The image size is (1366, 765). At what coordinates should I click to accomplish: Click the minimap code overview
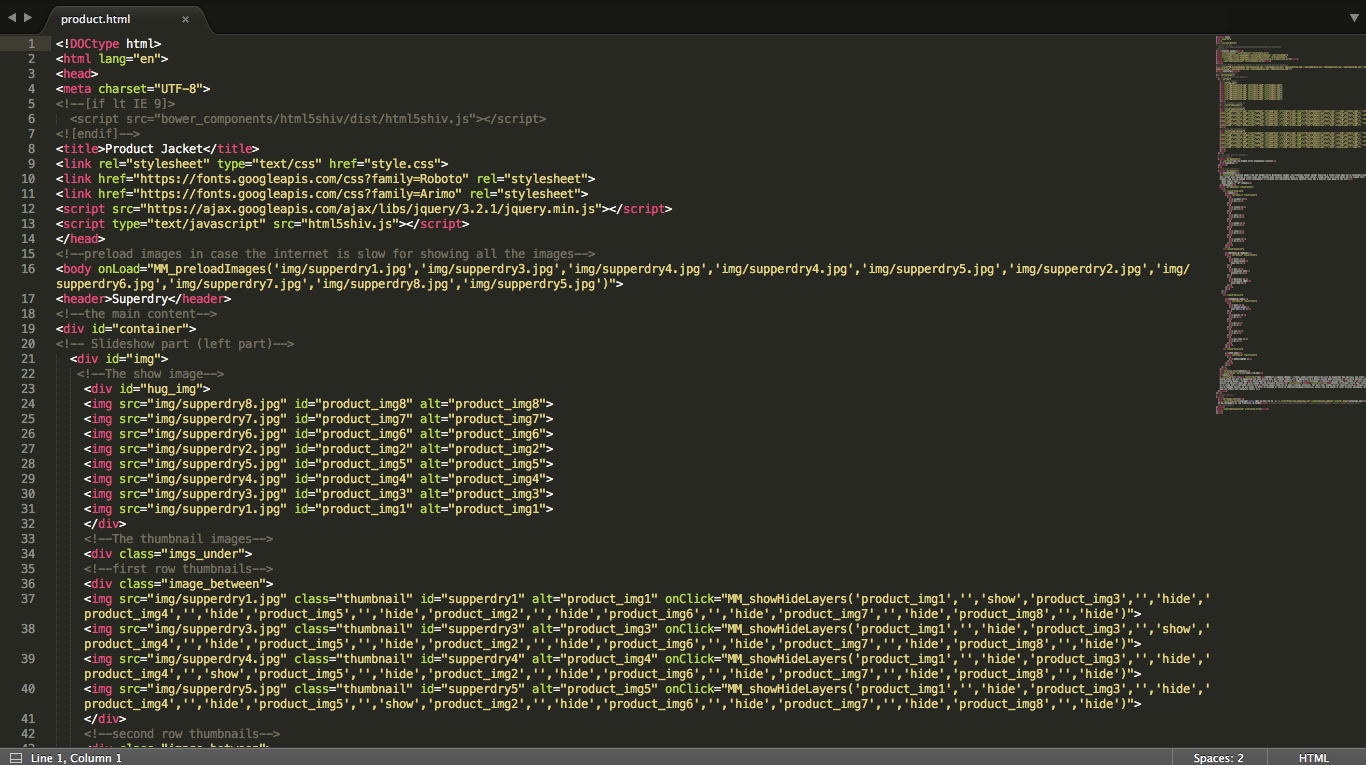pos(1290,225)
